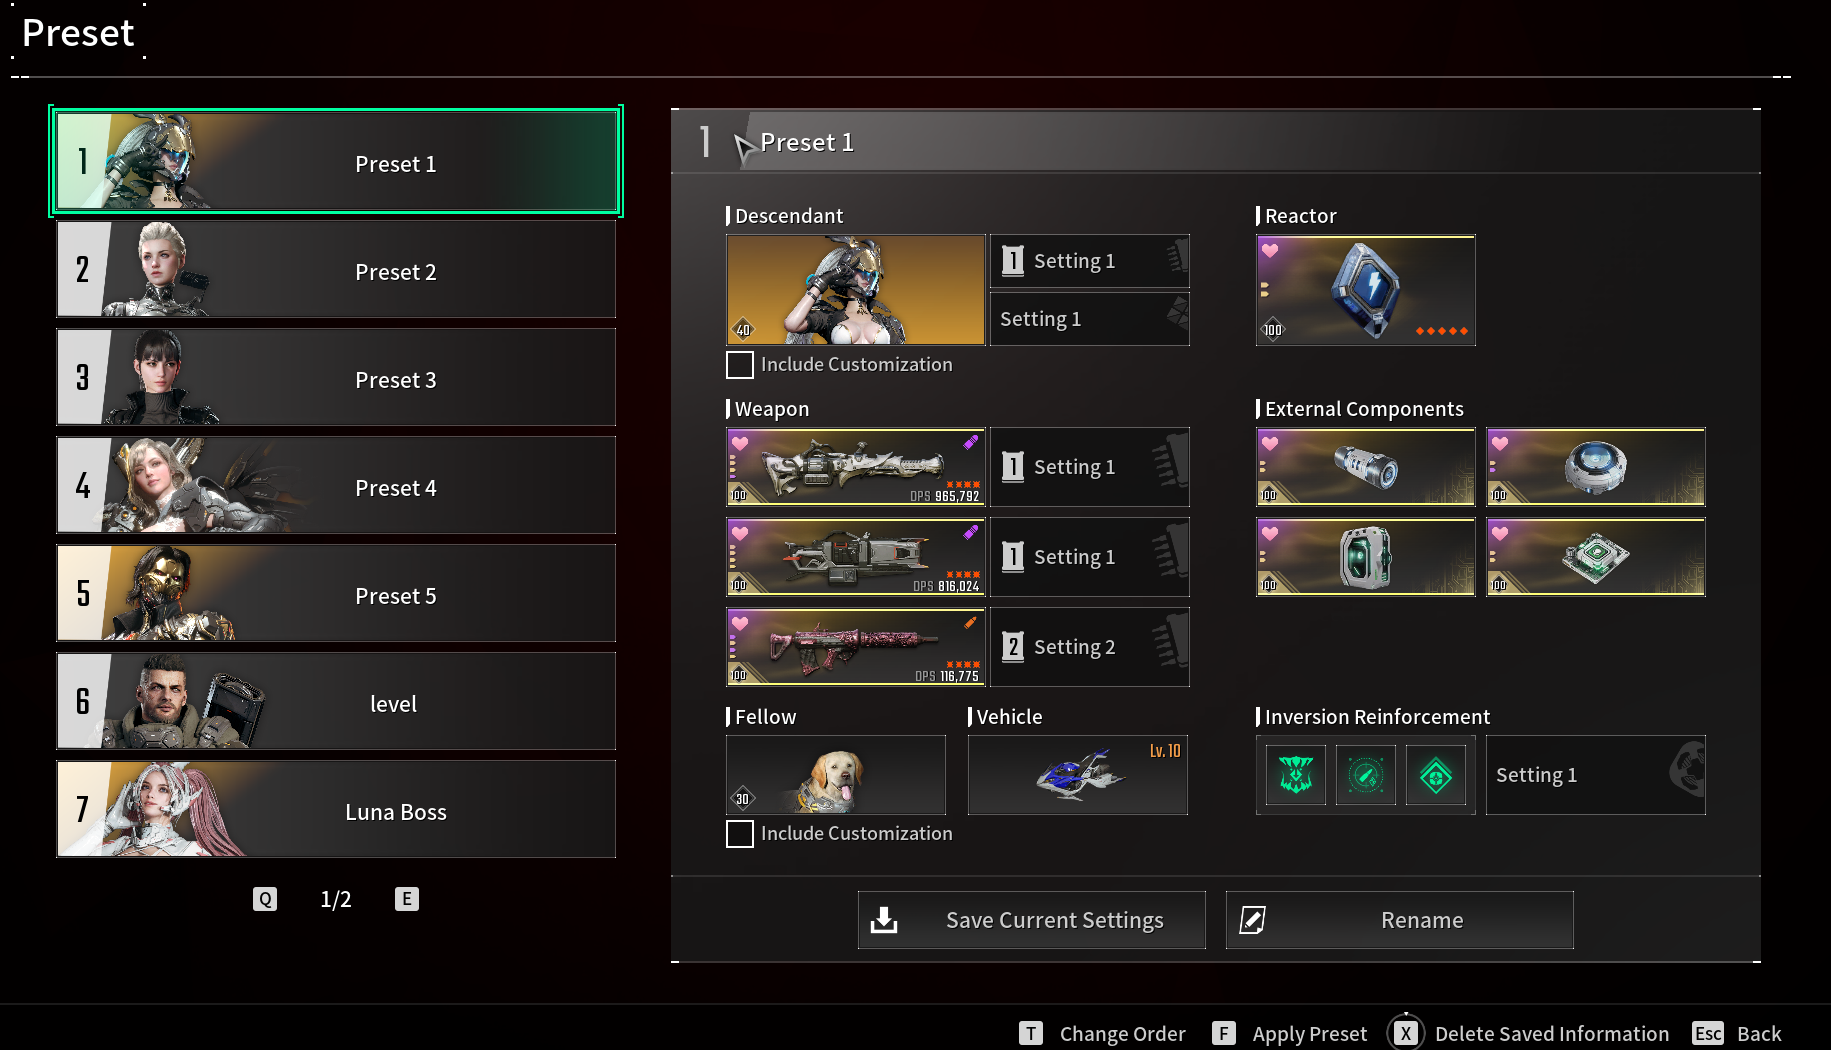Viewport: 1831px width, 1050px height.
Task: Select the Luna Boss preset
Action: (x=336, y=809)
